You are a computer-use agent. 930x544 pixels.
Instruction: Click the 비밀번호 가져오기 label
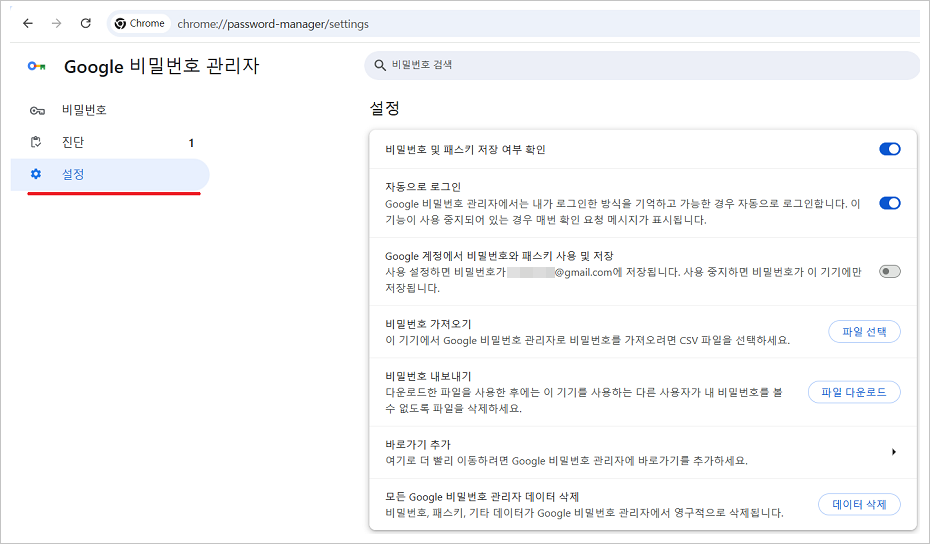[x=428, y=324]
